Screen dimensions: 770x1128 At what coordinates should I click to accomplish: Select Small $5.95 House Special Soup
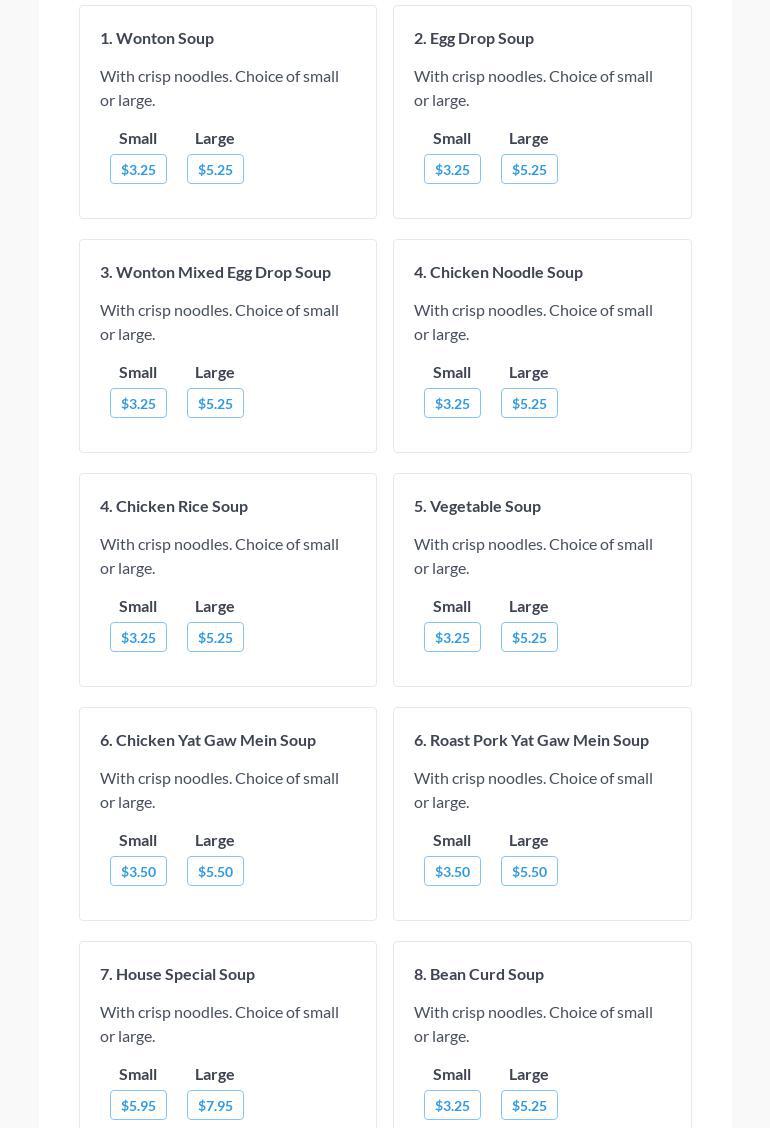coord(138,1105)
